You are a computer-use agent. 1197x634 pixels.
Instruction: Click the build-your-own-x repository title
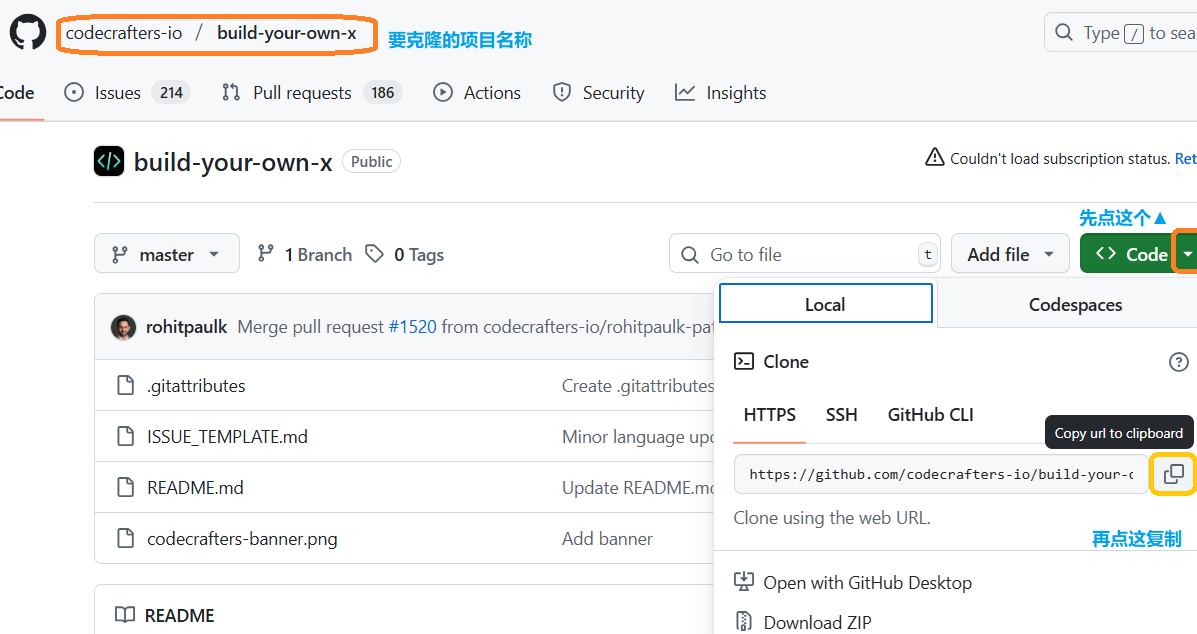click(233, 163)
